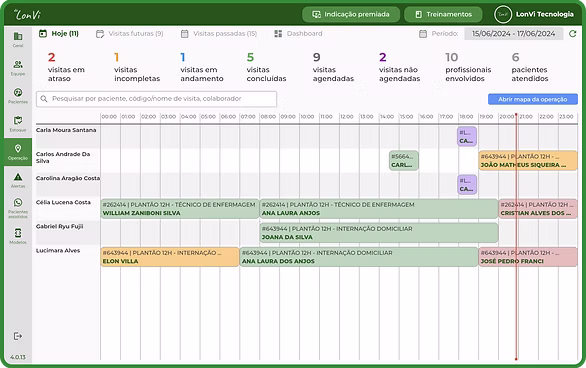The height and width of the screenshot is (368, 586).
Task: Click the calendar icon beside Período
Action: (423, 34)
